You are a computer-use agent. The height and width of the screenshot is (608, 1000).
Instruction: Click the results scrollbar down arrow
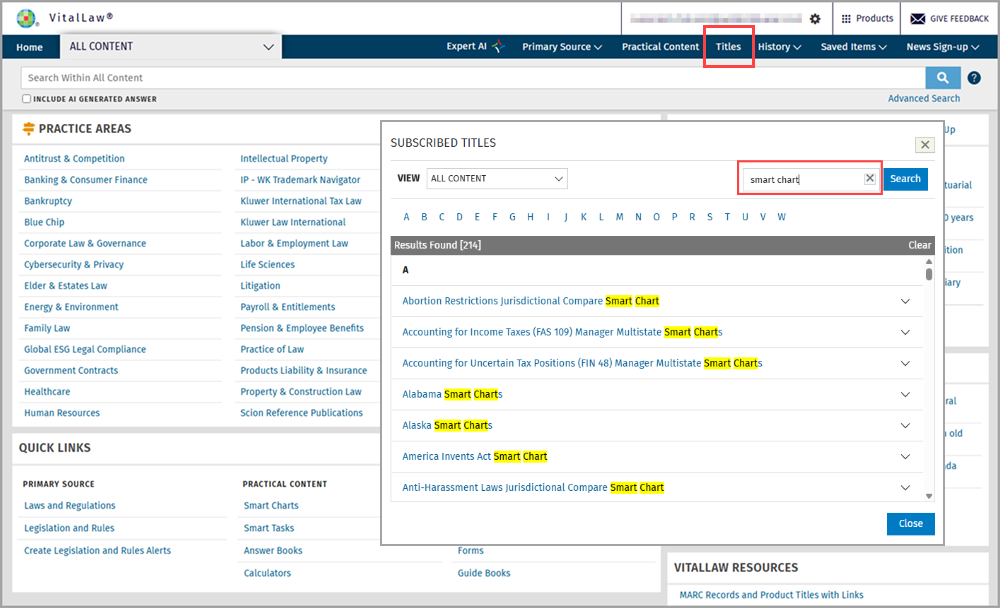coord(929,496)
